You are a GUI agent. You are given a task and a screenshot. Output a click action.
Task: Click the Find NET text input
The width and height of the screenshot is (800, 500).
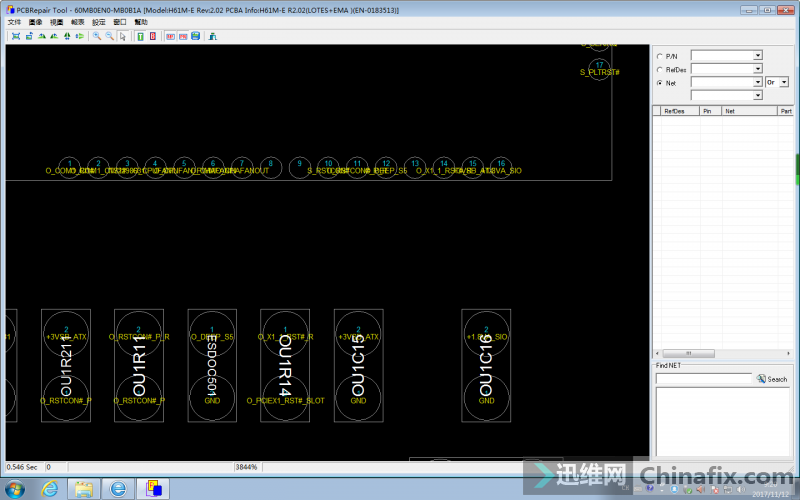[x=704, y=379]
